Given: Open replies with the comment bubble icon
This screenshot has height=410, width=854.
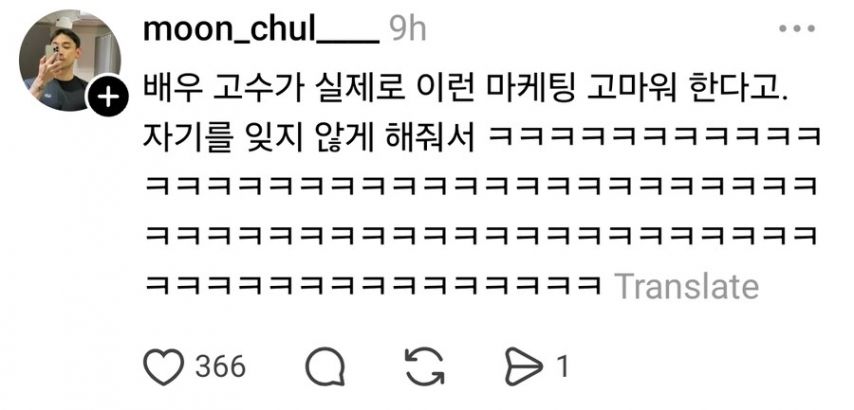Looking at the screenshot, I should coord(325,366).
